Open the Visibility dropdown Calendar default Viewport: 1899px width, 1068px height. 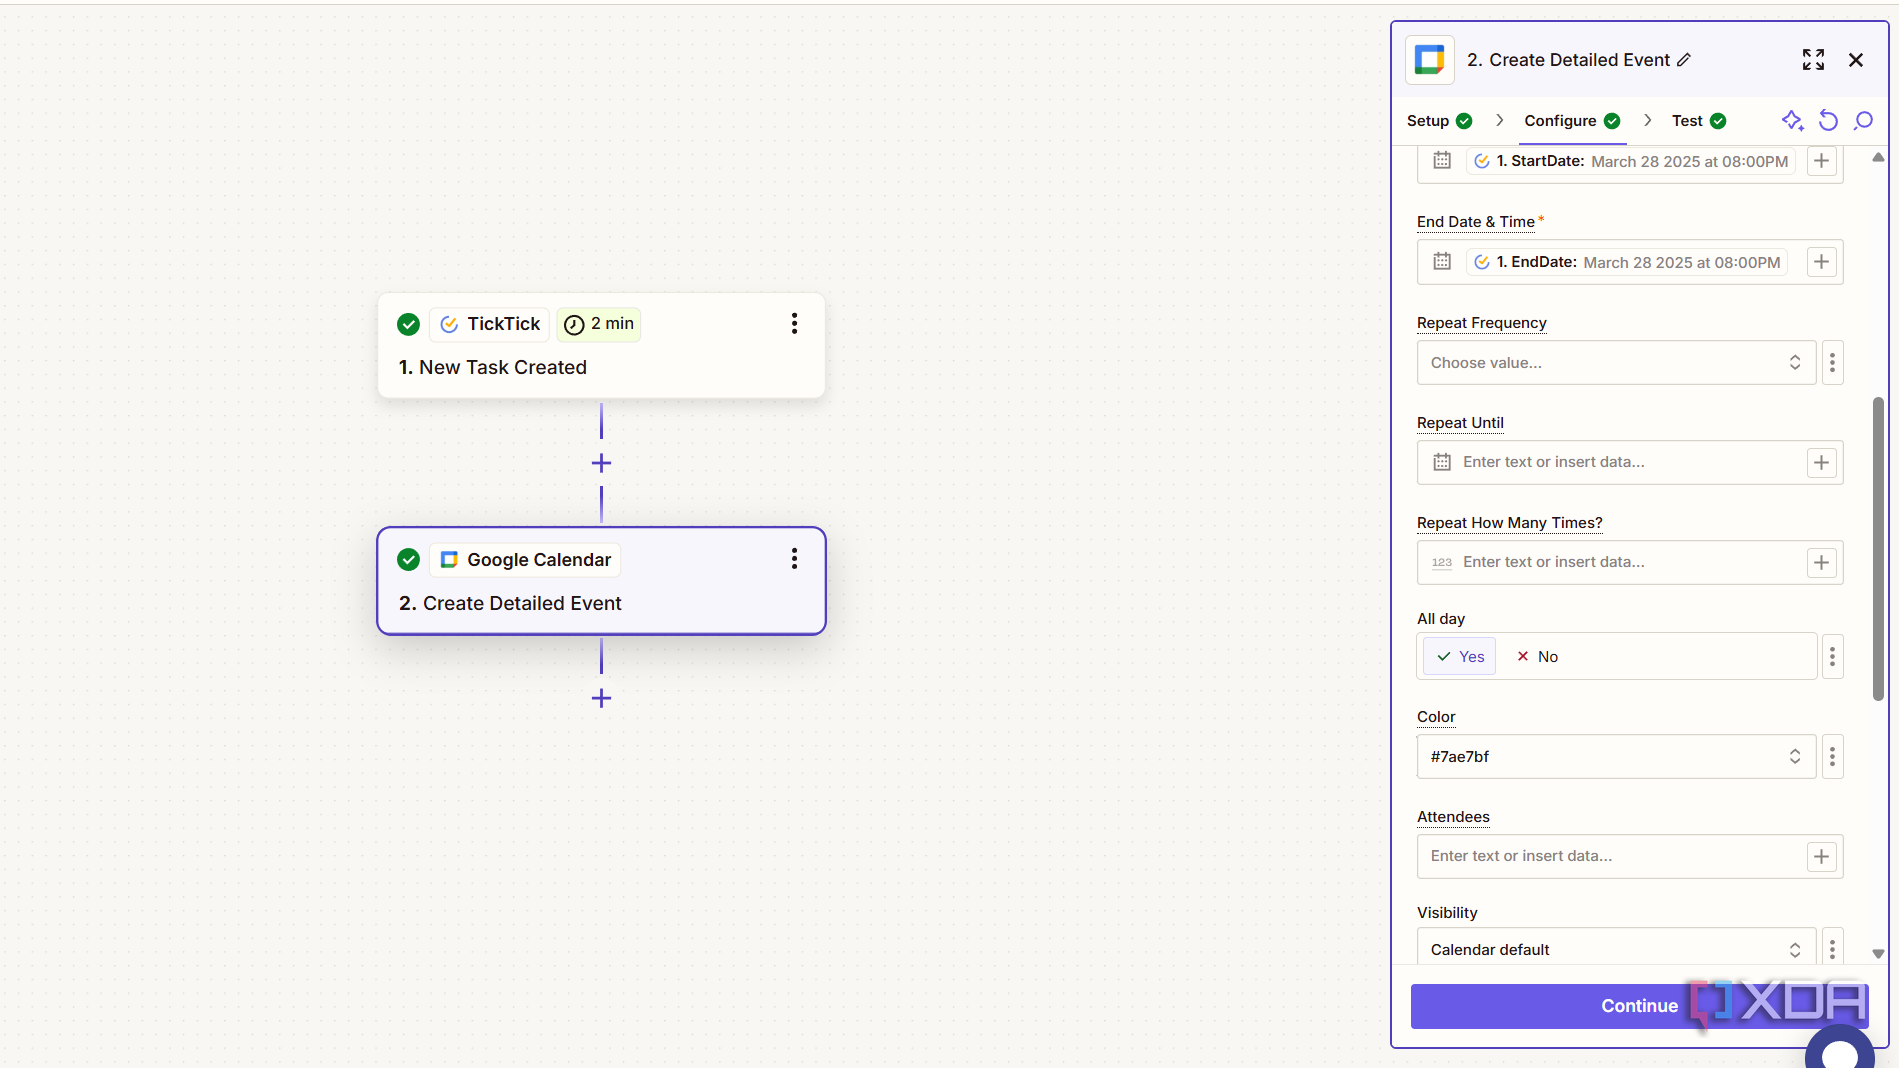(1616, 948)
